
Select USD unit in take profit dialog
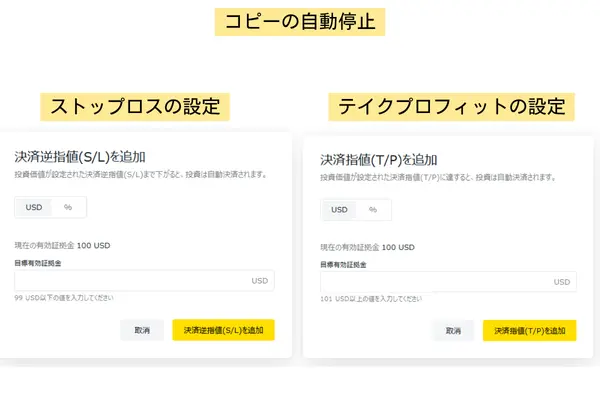coord(339,210)
